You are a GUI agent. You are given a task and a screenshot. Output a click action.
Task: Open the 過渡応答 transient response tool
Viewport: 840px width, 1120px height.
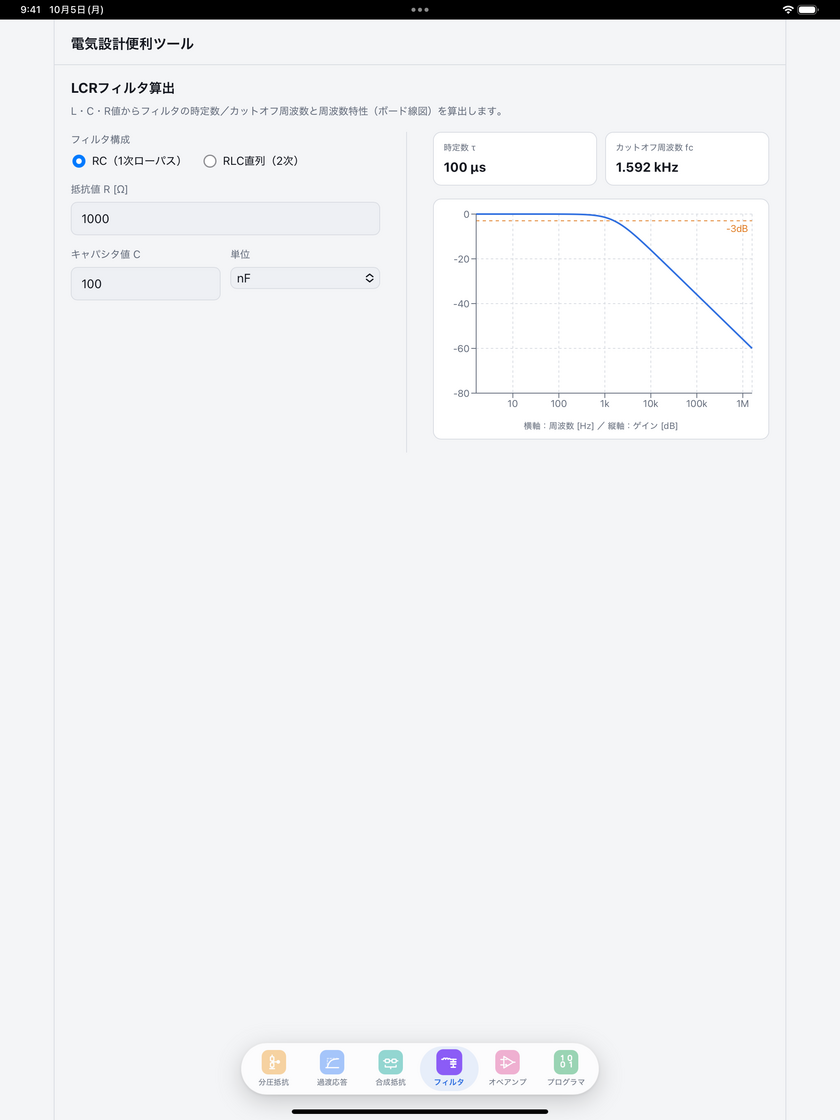pos(332,1069)
